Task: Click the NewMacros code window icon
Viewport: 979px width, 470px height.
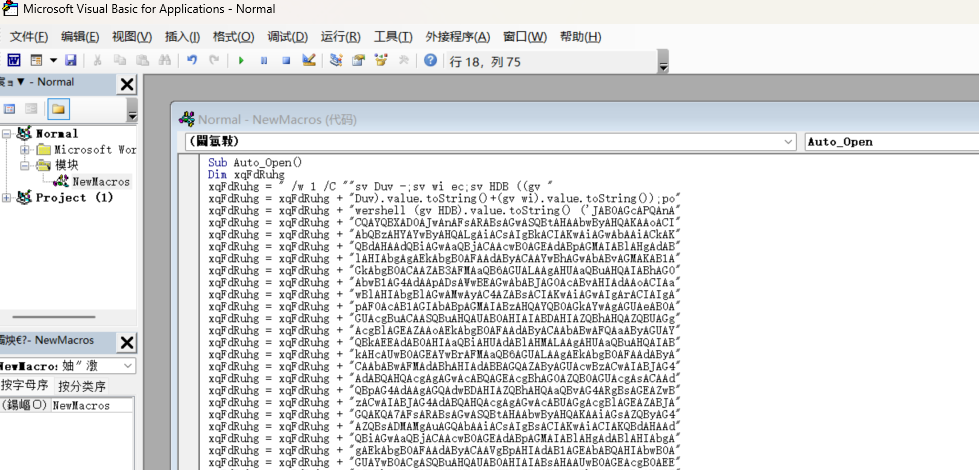Action: [186, 119]
